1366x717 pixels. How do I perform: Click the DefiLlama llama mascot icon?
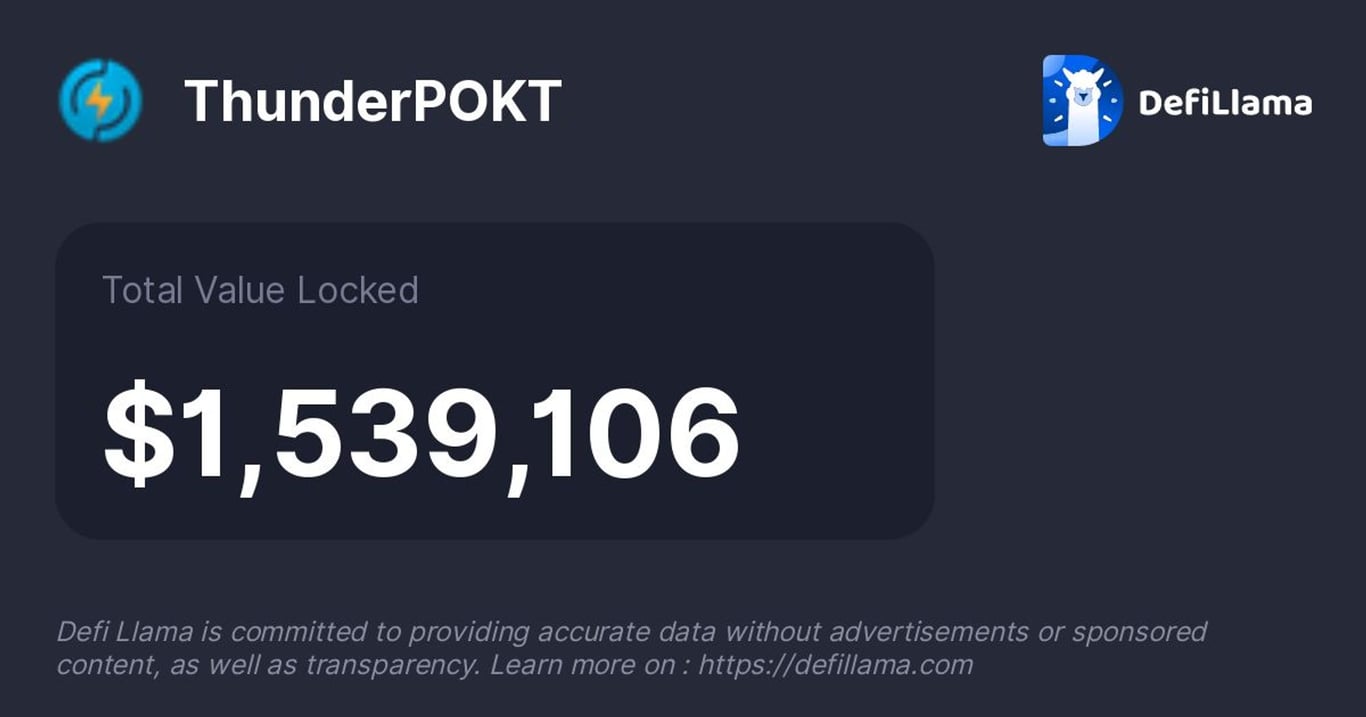tap(1082, 100)
